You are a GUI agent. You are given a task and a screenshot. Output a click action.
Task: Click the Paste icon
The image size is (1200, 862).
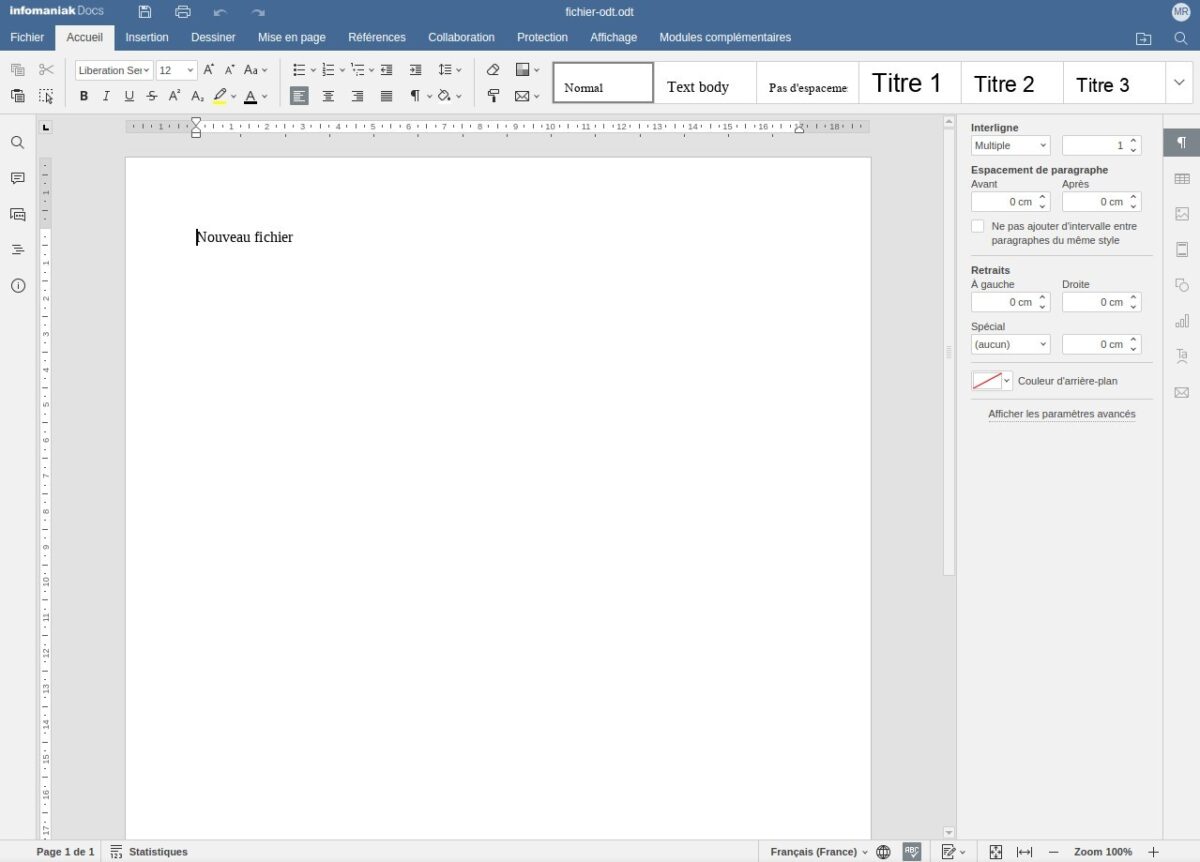[x=18, y=96]
